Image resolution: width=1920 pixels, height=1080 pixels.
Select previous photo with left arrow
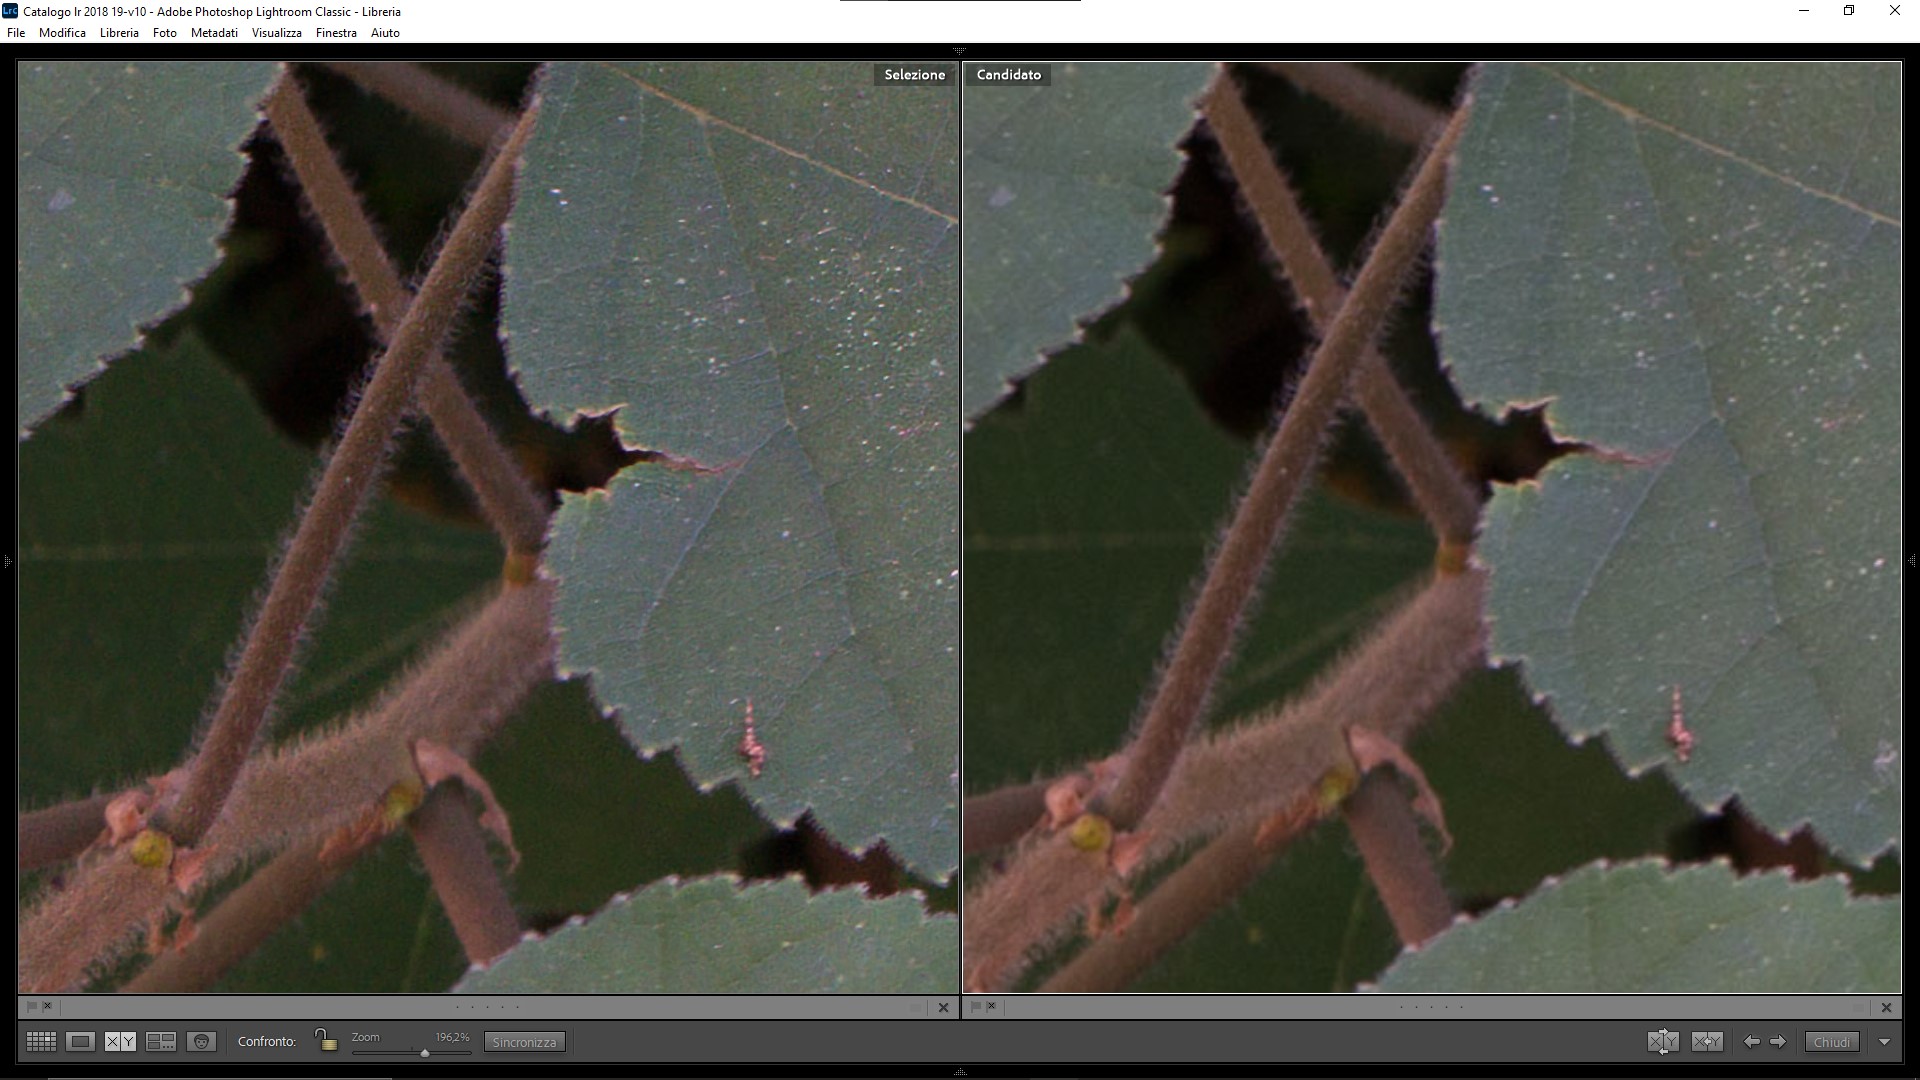1752,1042
